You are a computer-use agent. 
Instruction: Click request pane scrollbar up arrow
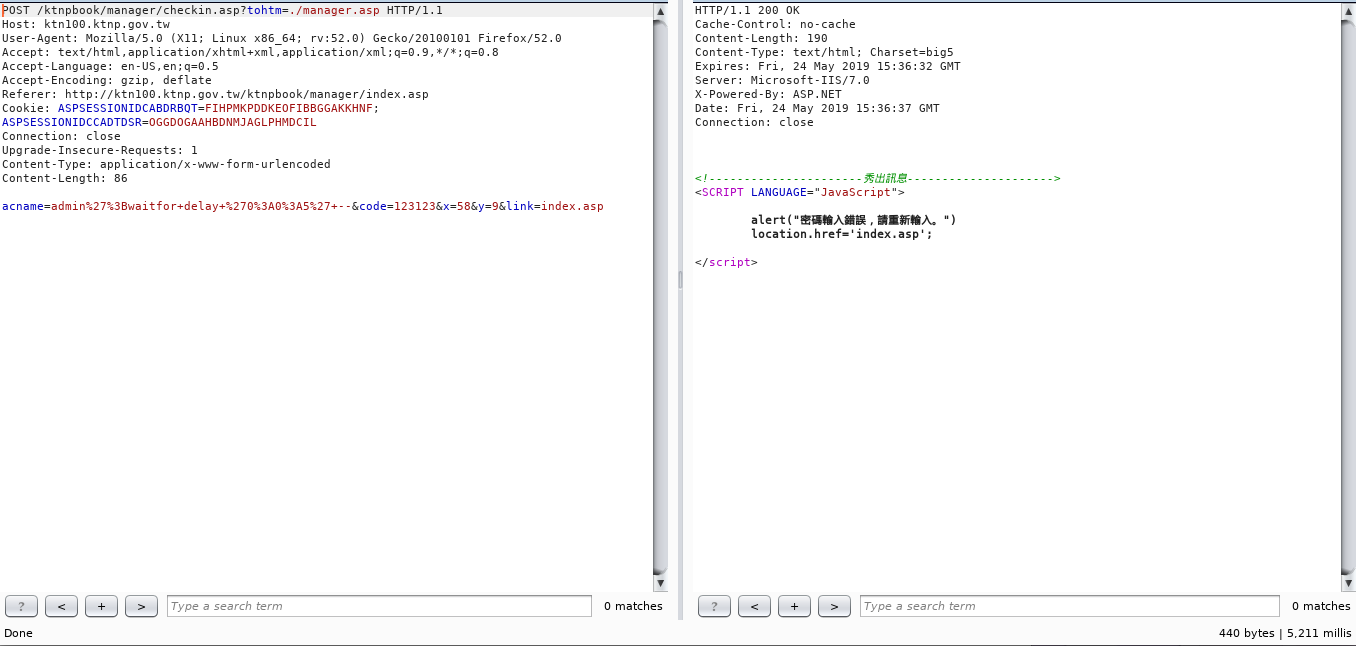coord(660,11)
